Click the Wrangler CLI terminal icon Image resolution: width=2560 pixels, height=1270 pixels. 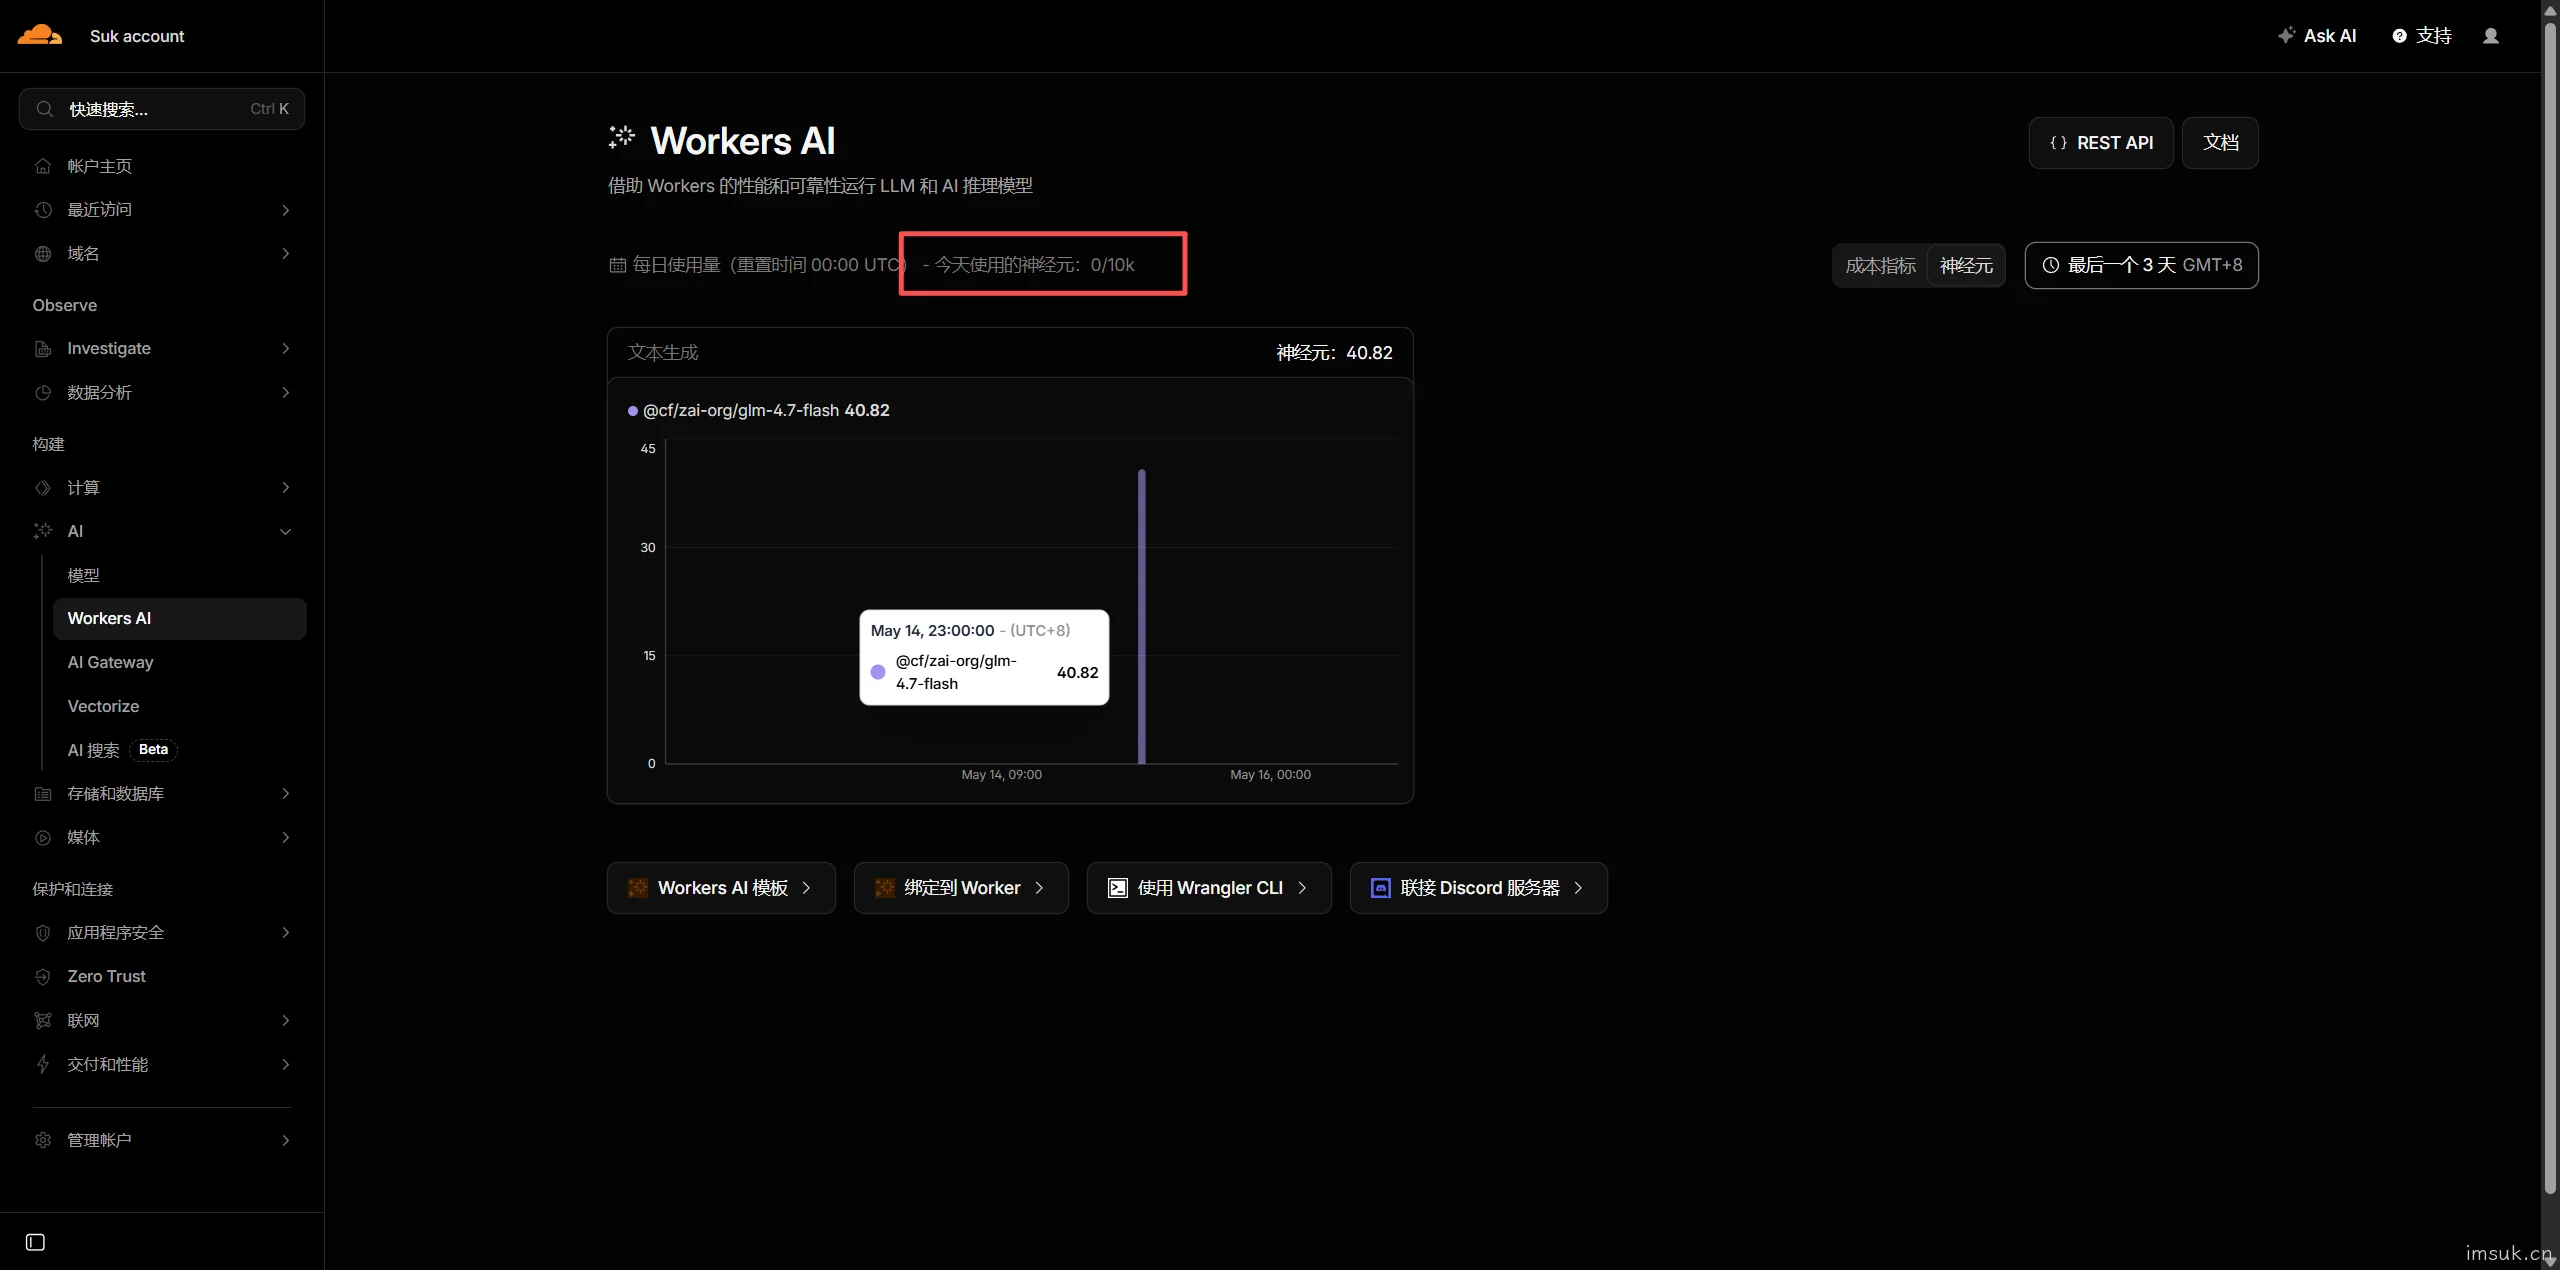coord(1117,888)
